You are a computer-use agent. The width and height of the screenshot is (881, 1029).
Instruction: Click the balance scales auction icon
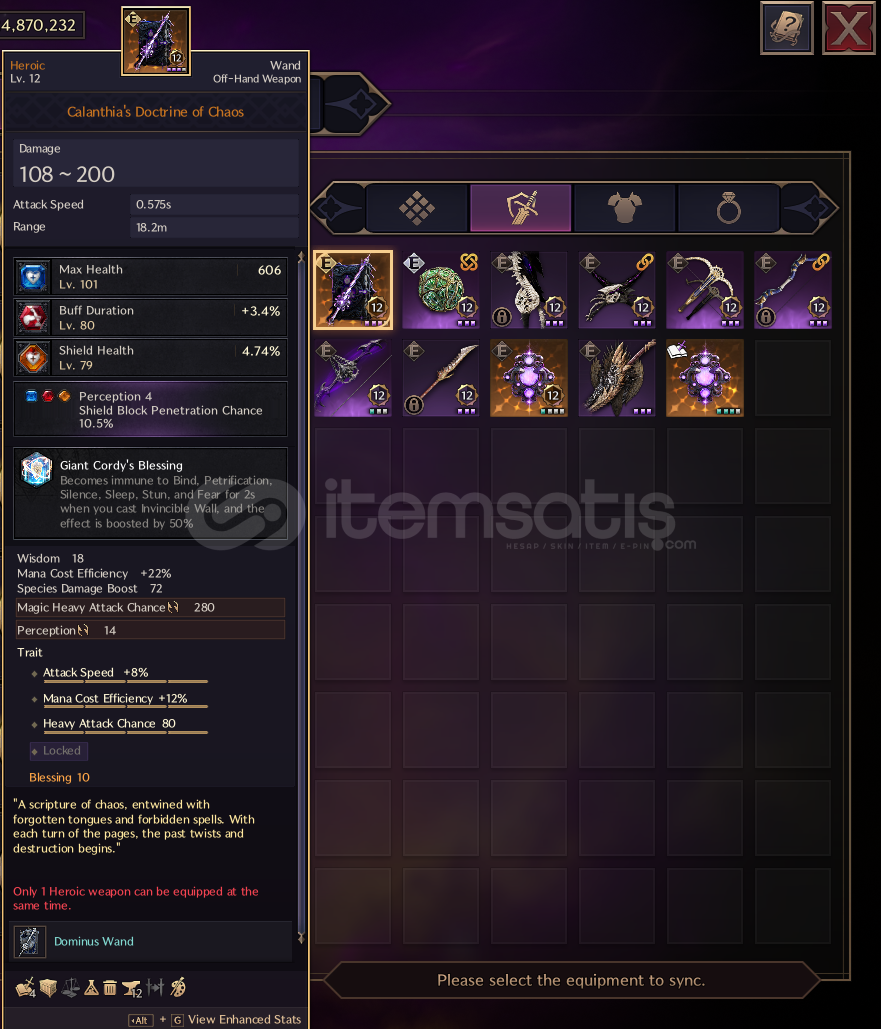pyautogui.click(x=70, y=987)
